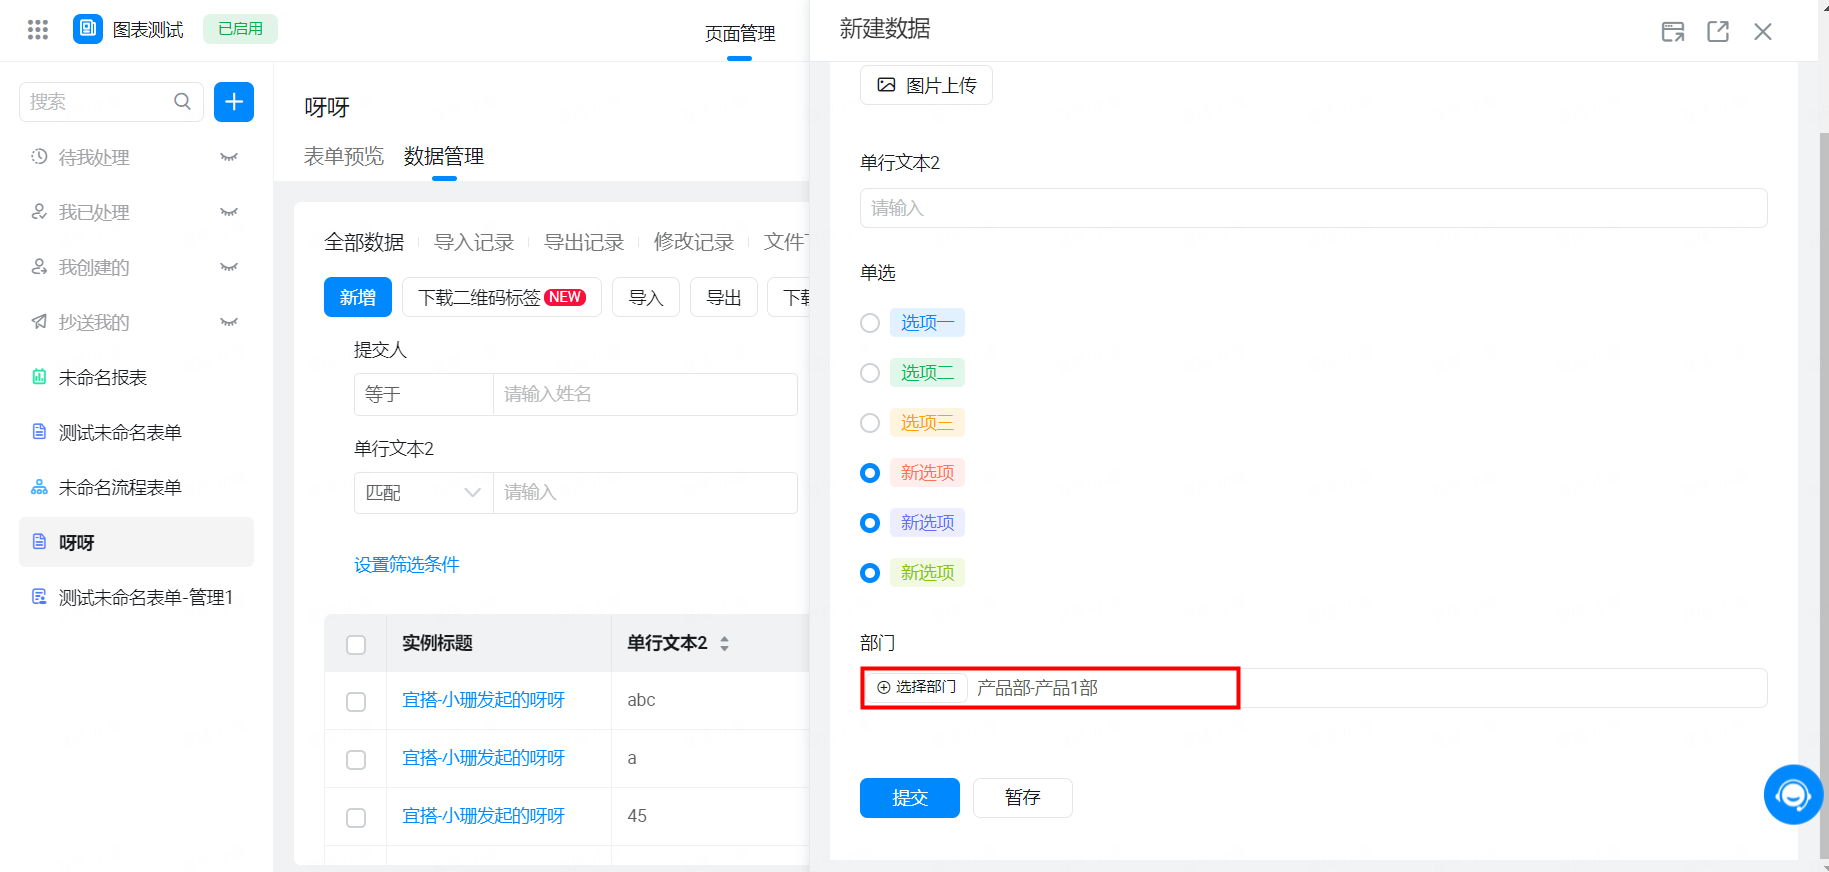Click the plus icon in 选择部门
This screenshot has width=1829, height=872.
point(883,687)
